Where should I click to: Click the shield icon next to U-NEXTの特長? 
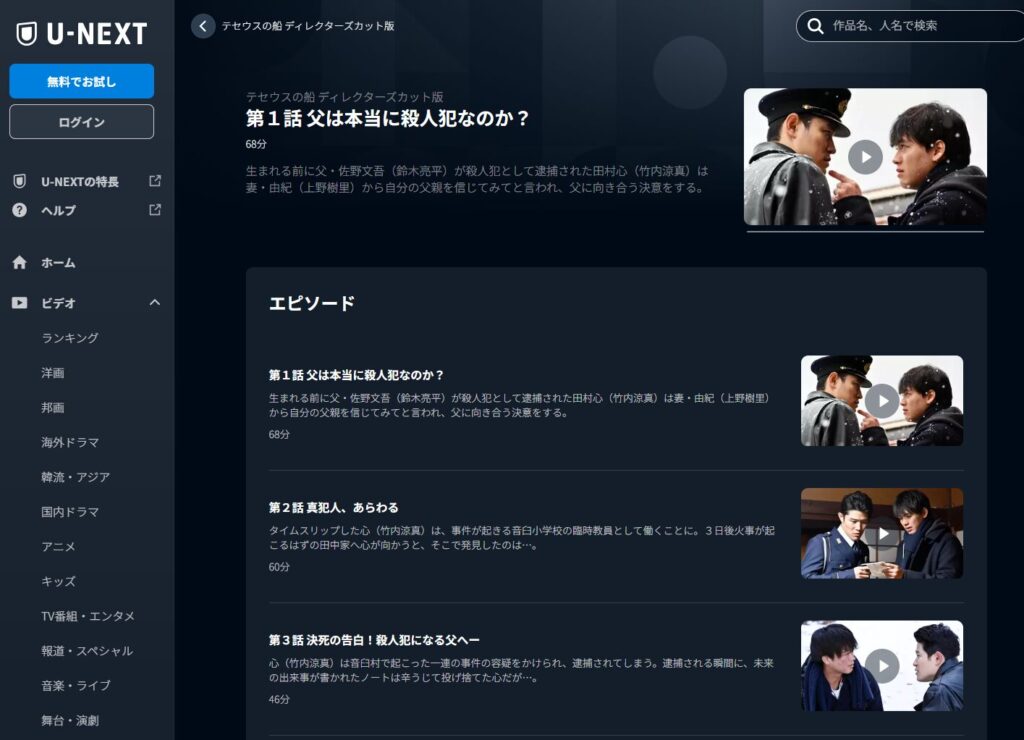[20, 181]
